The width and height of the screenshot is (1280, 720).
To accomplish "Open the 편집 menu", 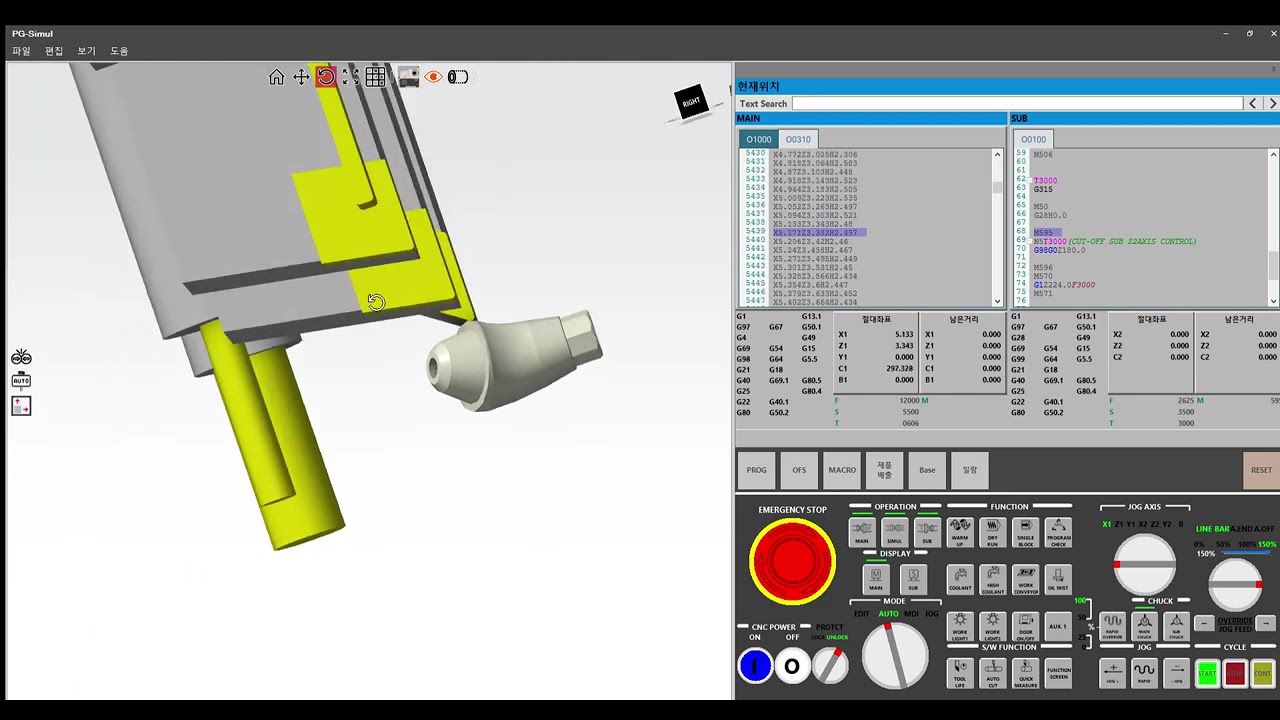I will (x=54, y=51).
